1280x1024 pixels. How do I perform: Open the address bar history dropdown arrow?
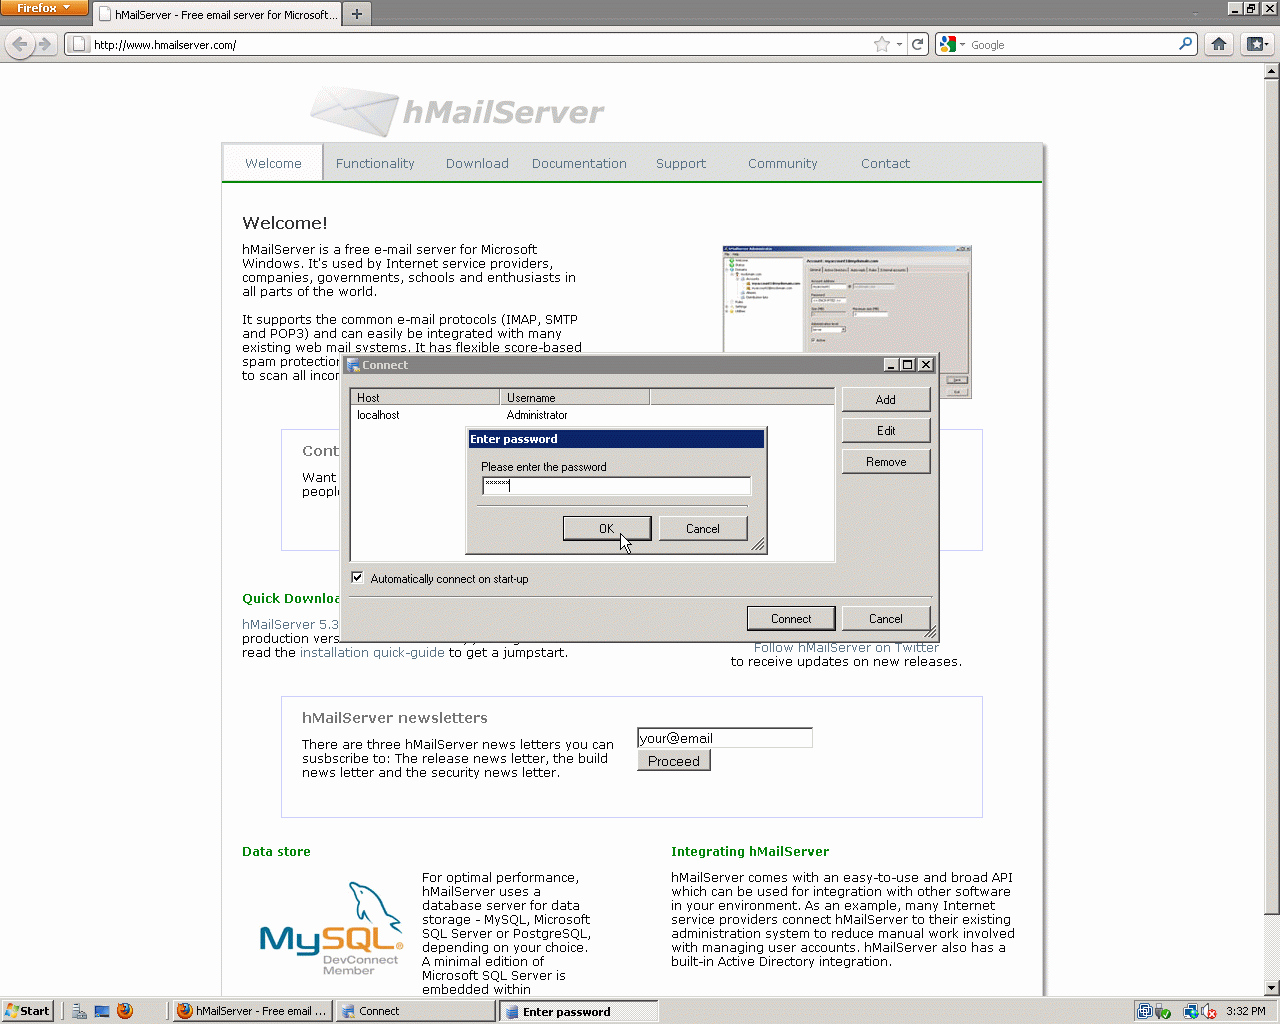[x=899, y=44]
